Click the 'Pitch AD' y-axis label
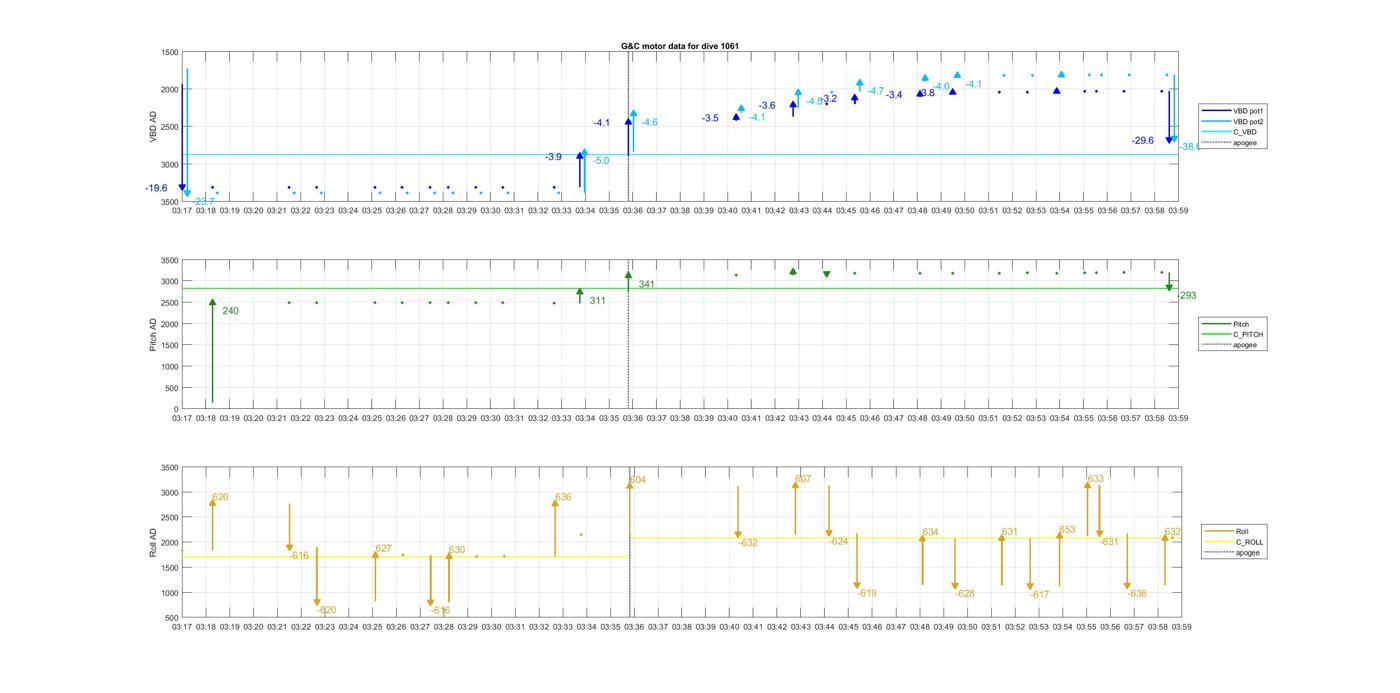Viewport: 1400px width, 693px height. (154, 334)
